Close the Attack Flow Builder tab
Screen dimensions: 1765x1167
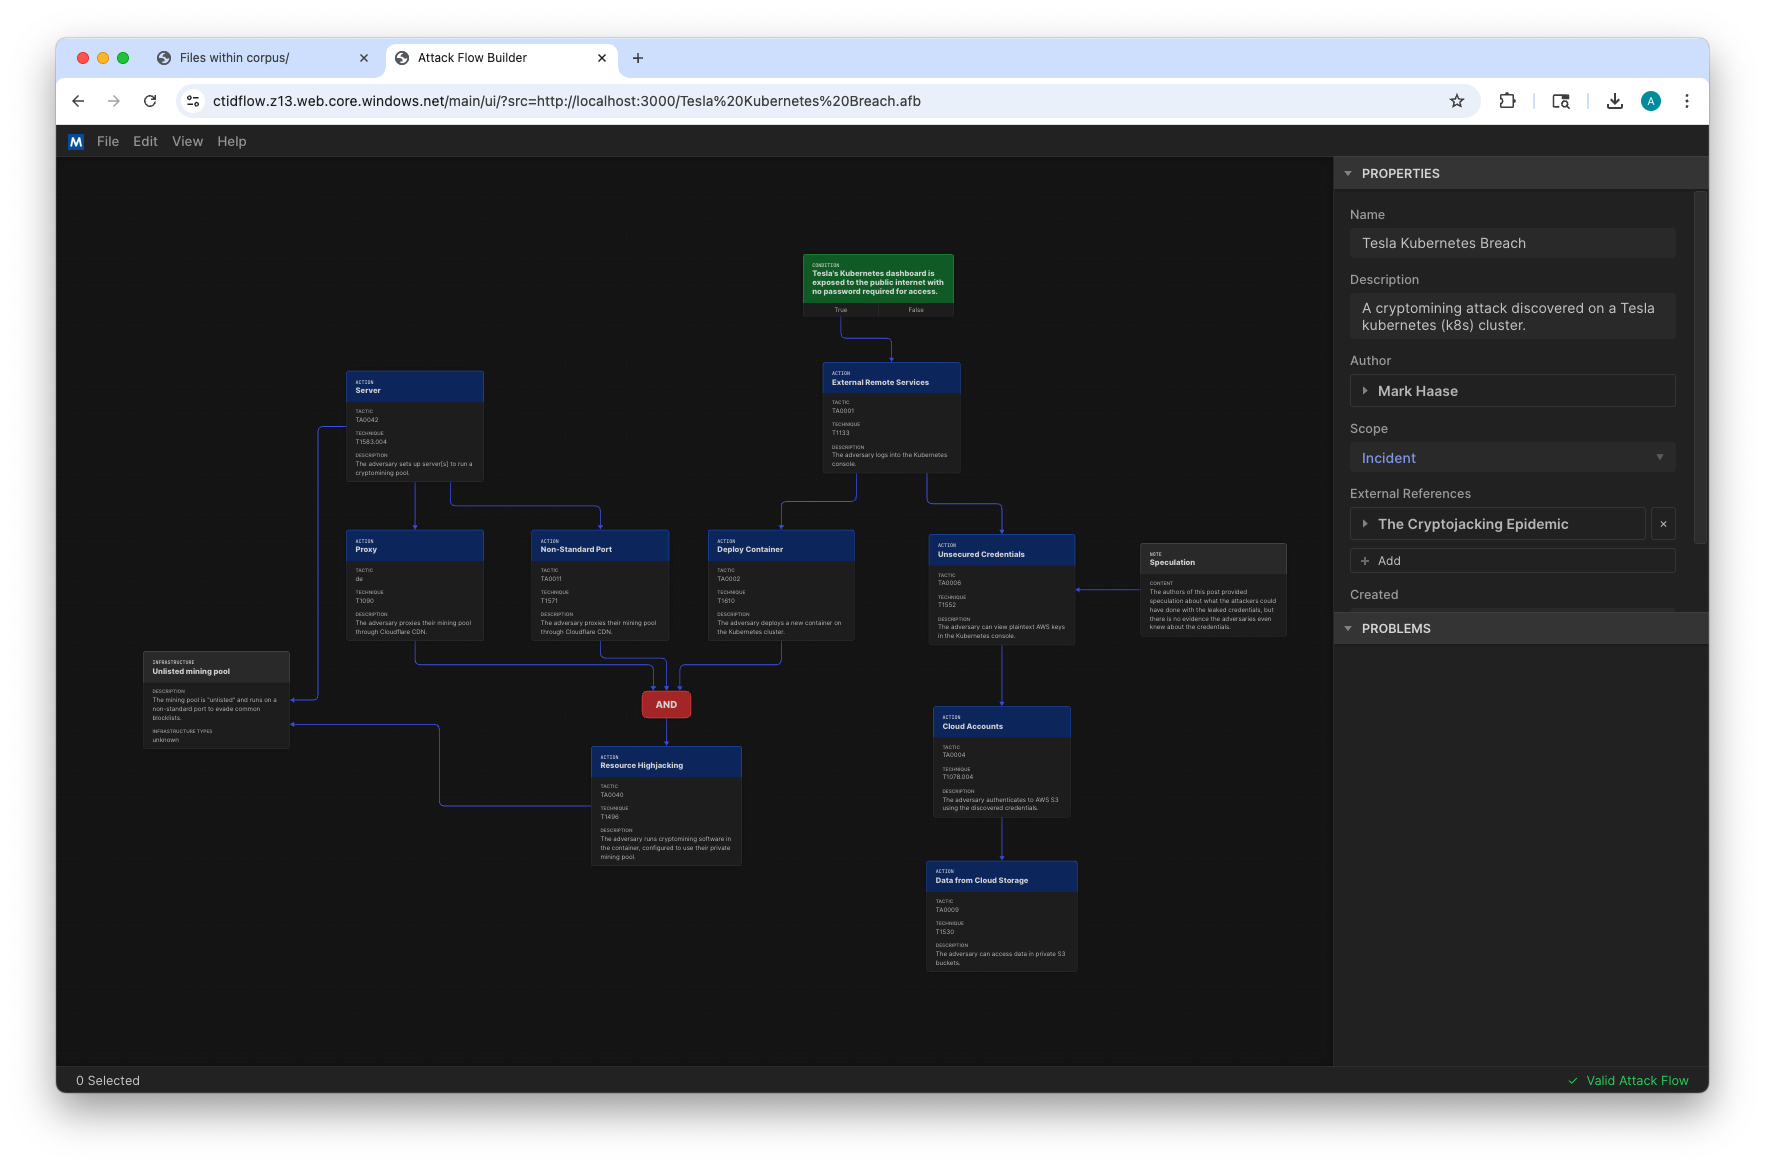click(602, 58)
